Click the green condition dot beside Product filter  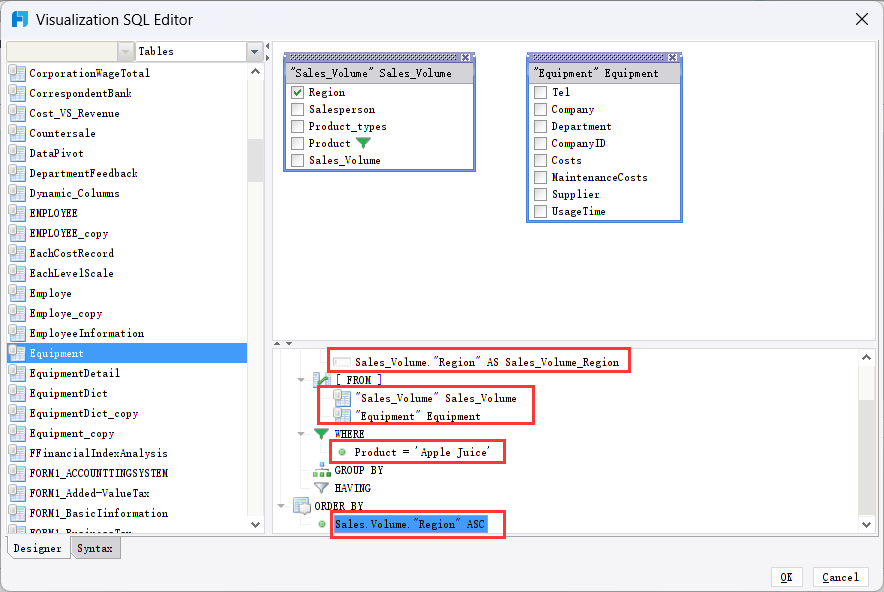(x=342, y=452)
